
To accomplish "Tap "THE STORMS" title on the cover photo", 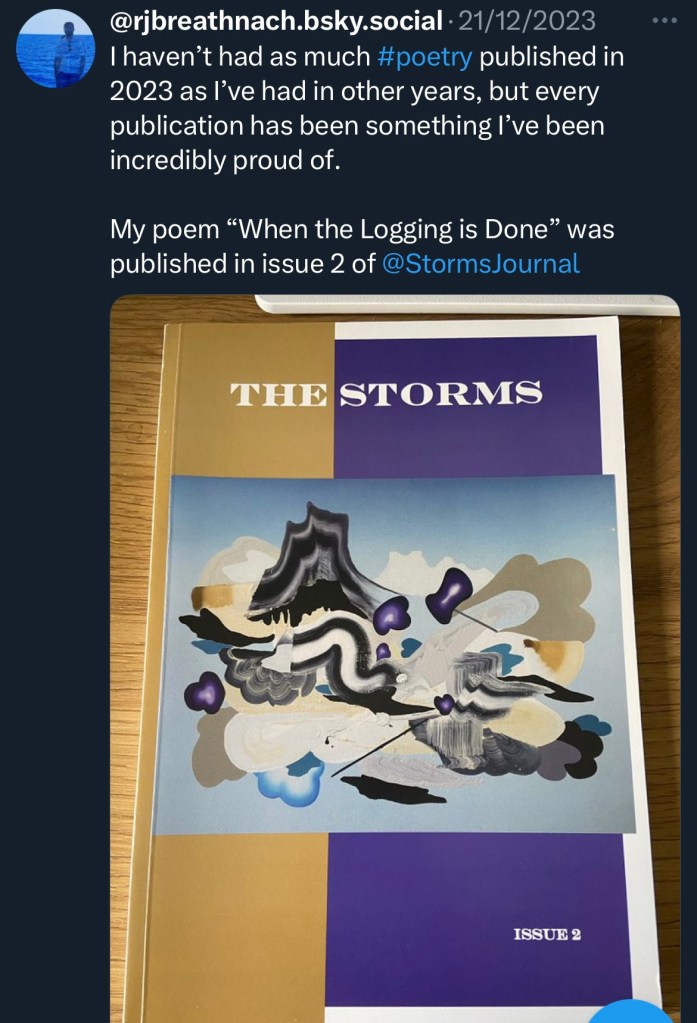I will click(386, 394).
